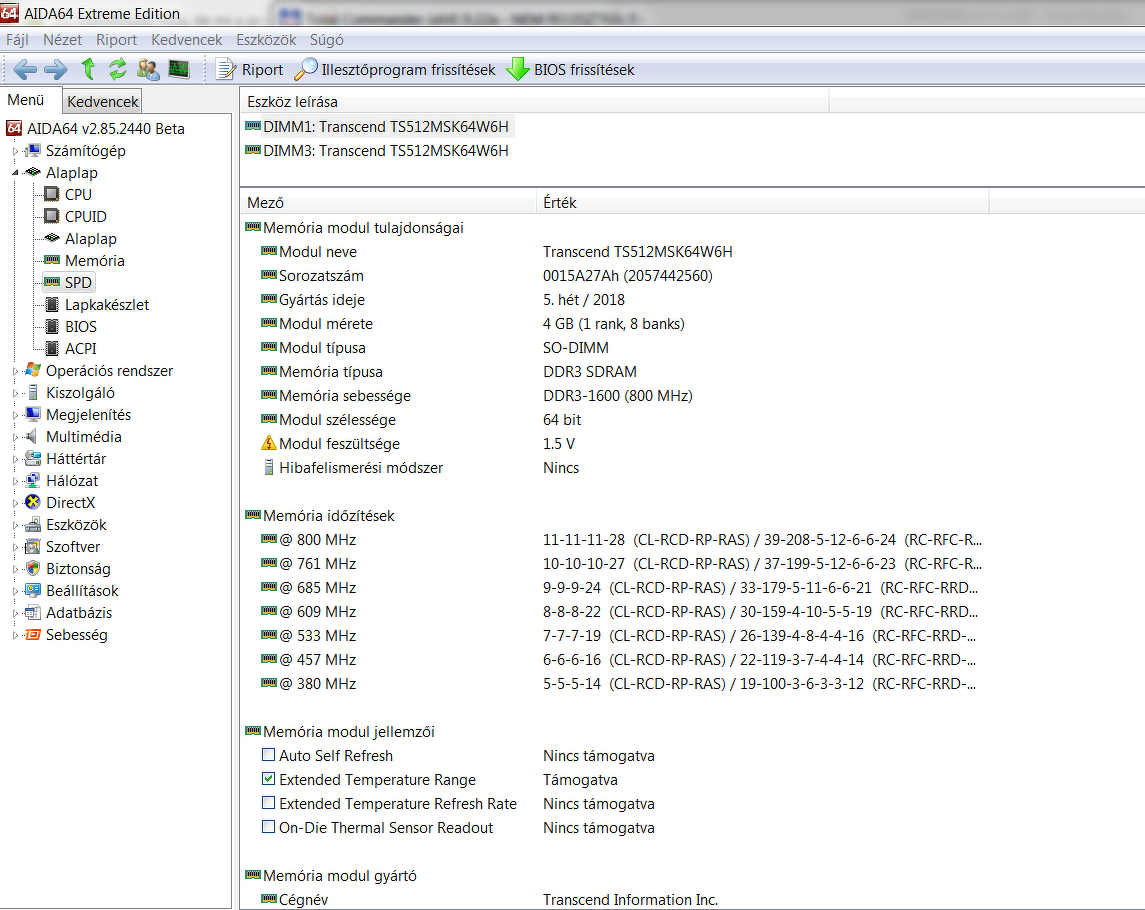Open the Nézet menu
The image size is (1145, 910).
[x=62, y=40]
